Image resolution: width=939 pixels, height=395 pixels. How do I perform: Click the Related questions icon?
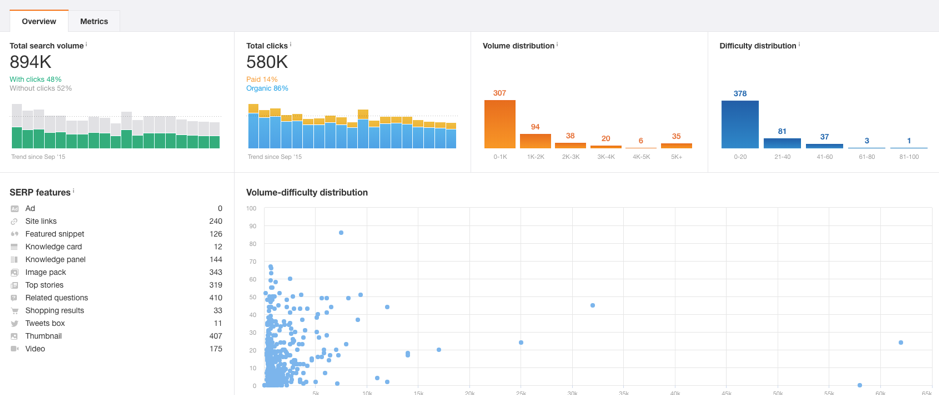pos(15,298)
